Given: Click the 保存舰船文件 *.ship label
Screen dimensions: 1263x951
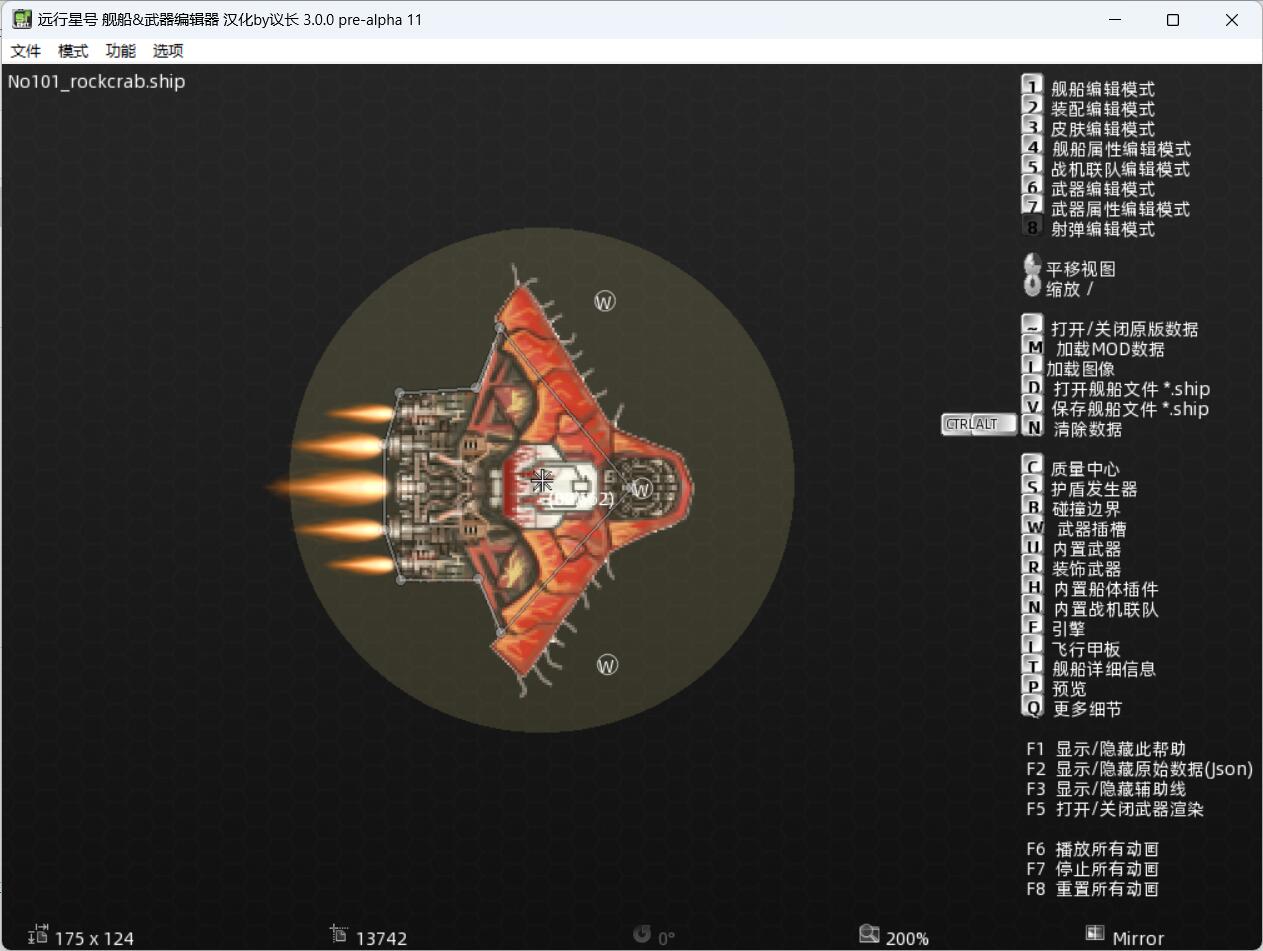Looking at the screenshot, I should [1130, 409].
